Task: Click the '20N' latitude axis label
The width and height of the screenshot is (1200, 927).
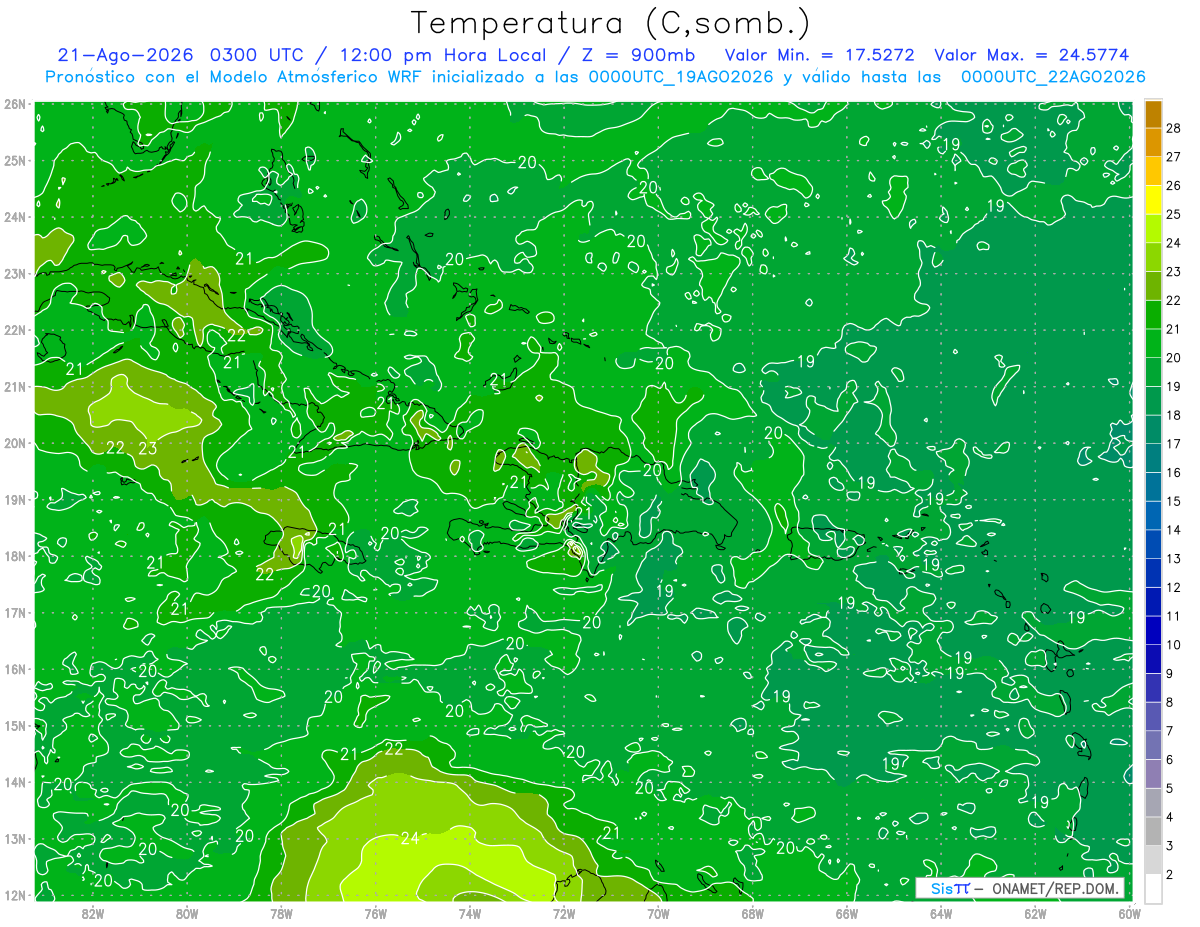Action: [15, 443]
